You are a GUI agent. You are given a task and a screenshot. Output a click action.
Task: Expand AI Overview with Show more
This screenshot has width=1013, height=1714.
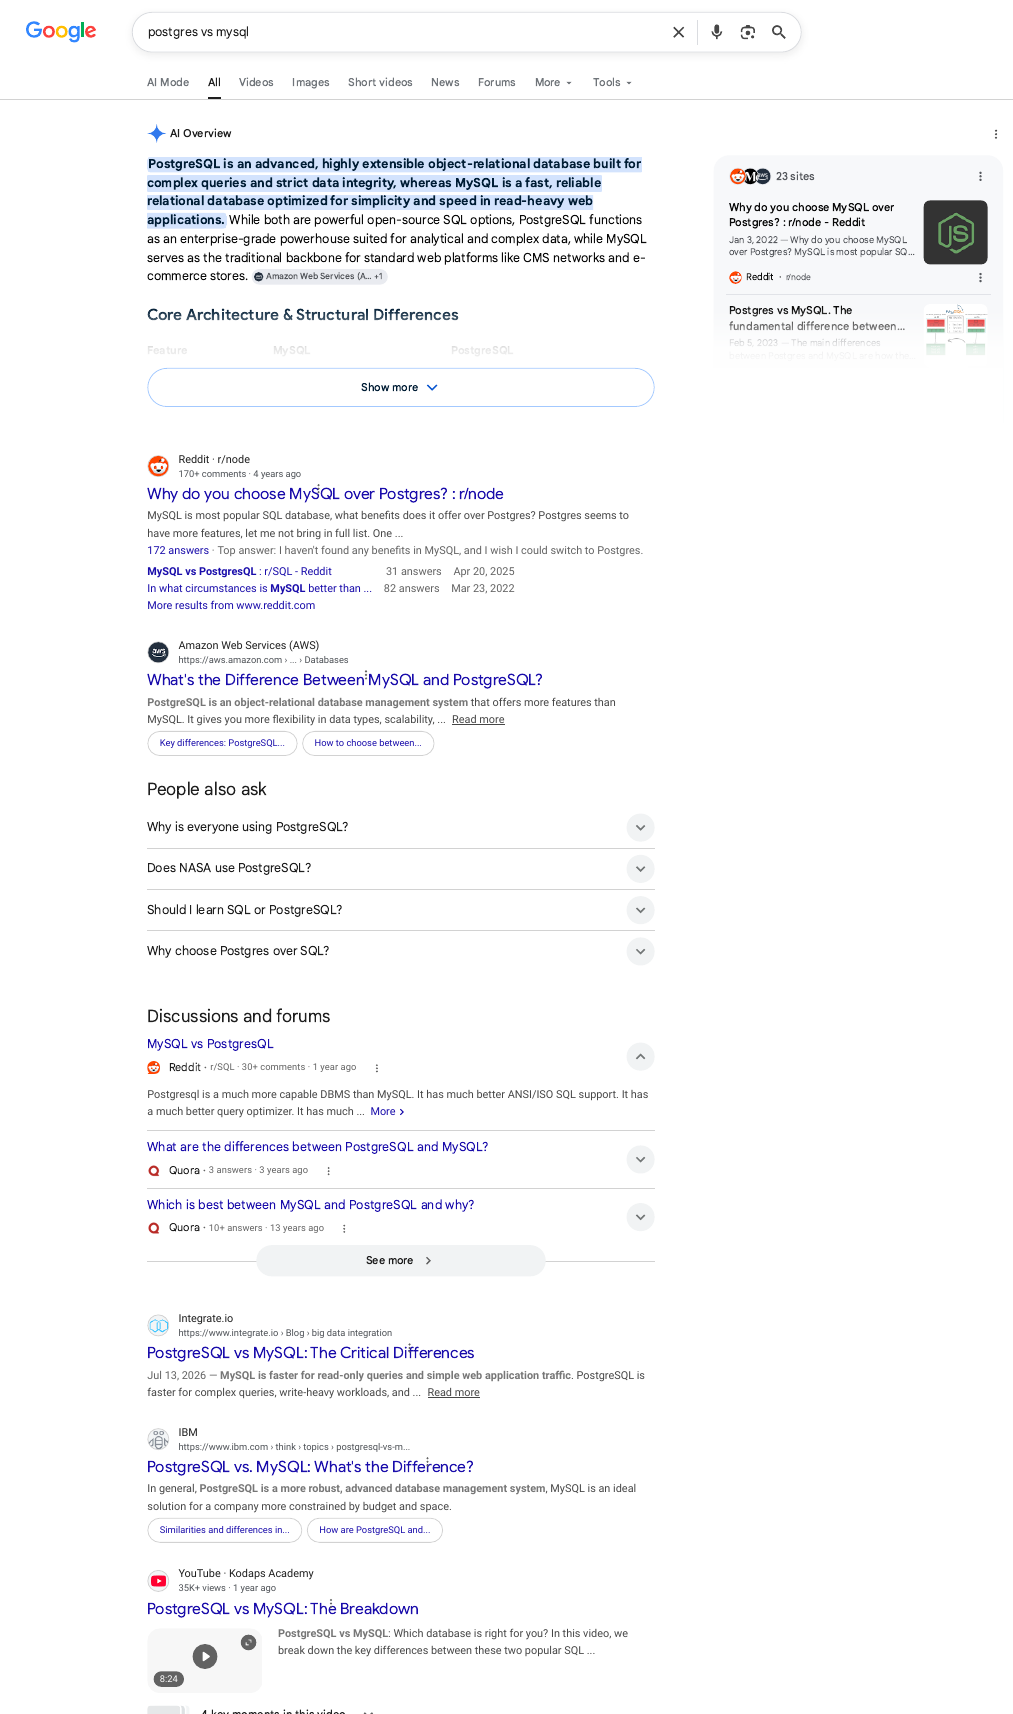pyautogui.click(x=400, y=387)
